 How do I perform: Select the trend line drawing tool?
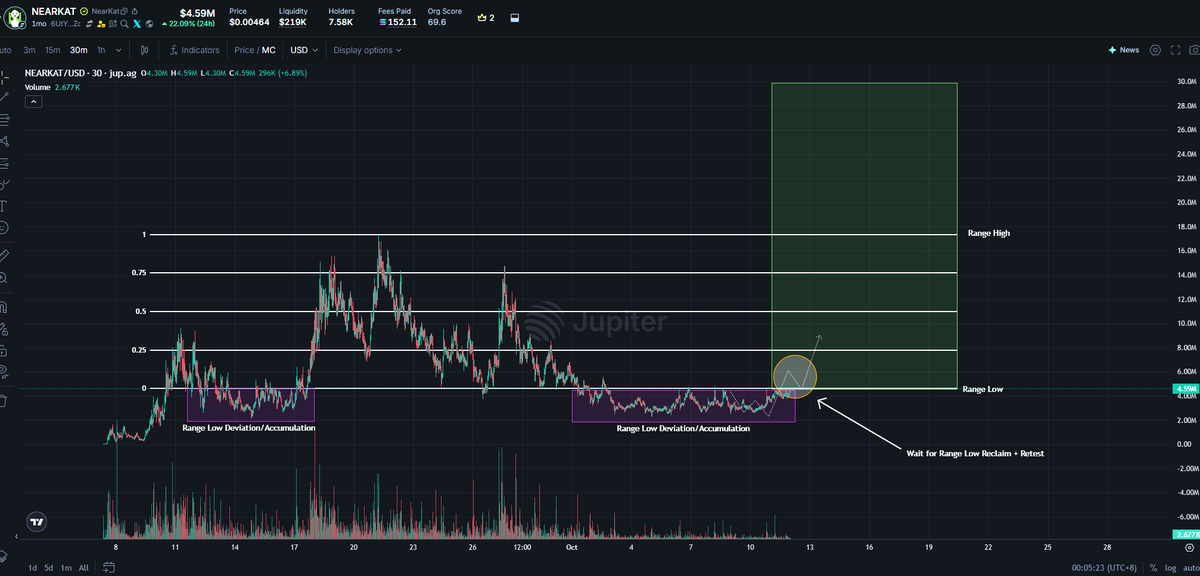pos(4,97)
